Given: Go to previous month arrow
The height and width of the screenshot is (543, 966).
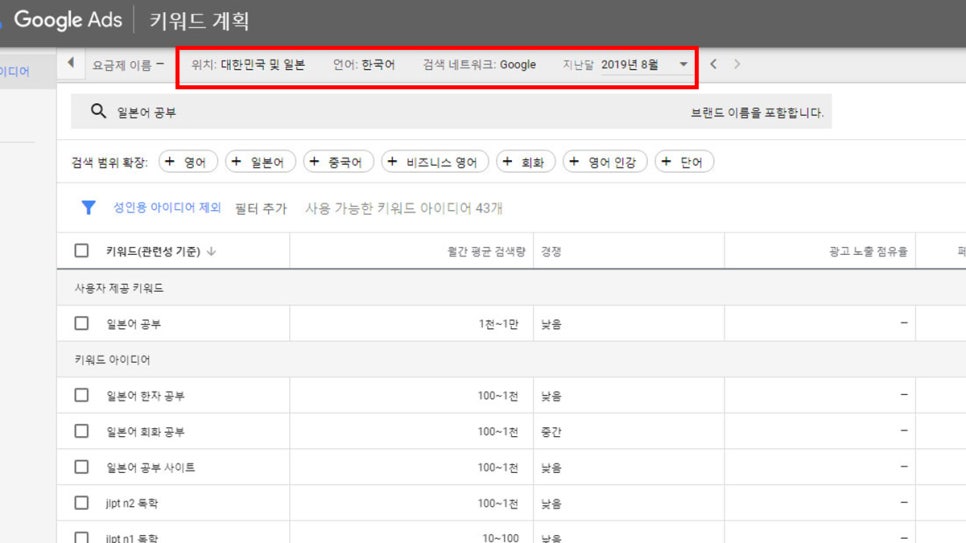Looking at the screenshot, I should (713, 64).
